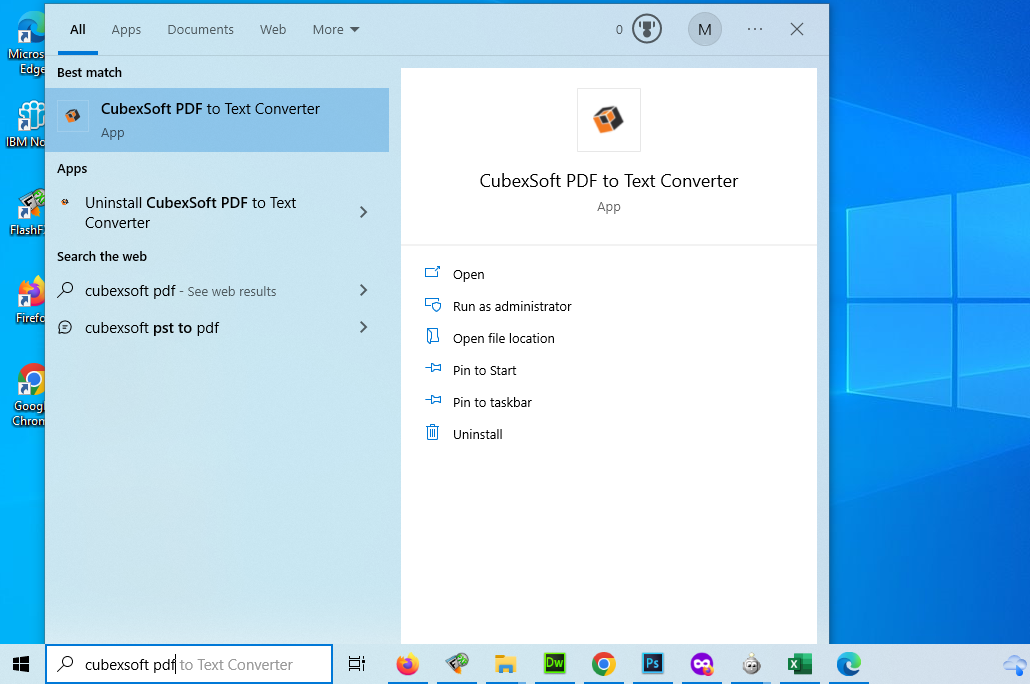Click the Uninstall trash can icon
Image resolution: width=1030 pixels, height=684 pixels.
[432, 432]
